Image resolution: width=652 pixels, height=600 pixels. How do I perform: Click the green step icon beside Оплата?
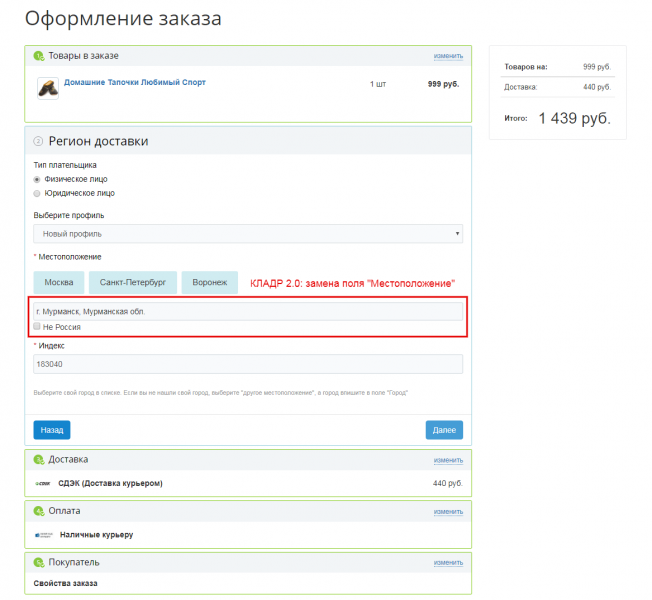pyautogui.click(x=38, y=511)
